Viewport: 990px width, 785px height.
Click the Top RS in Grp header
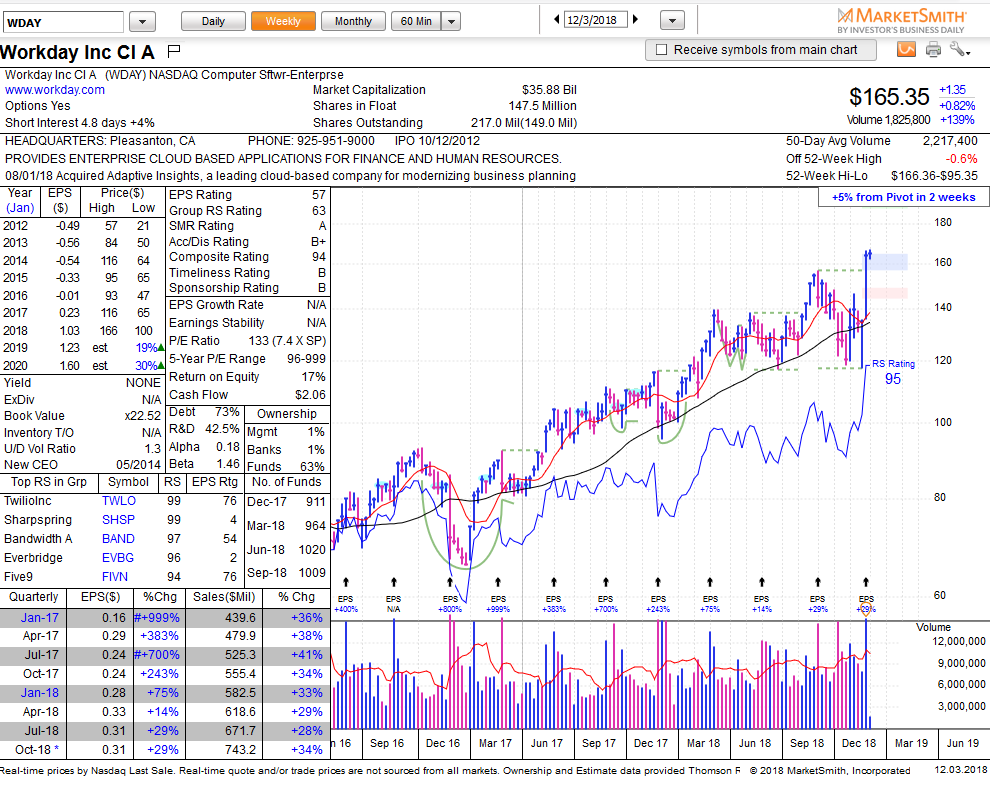[x=49, y=482]
